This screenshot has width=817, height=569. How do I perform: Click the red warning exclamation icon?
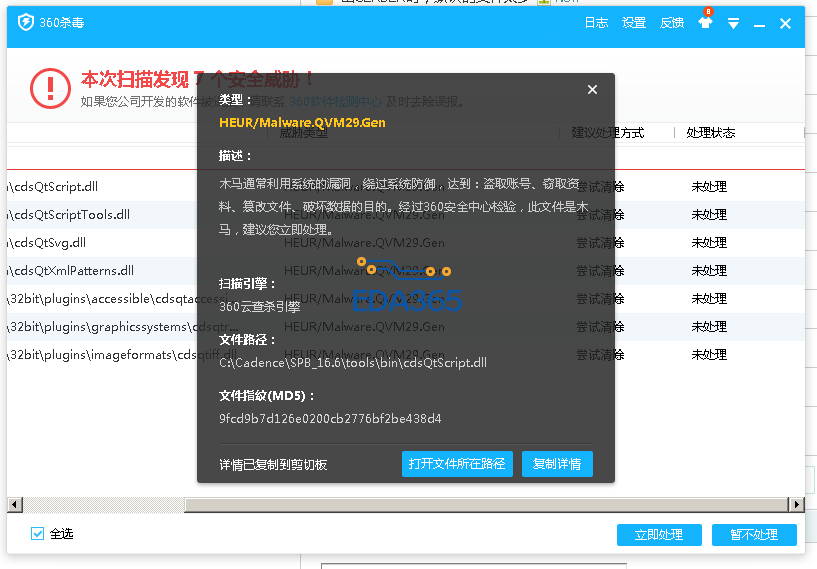[51, 89]
